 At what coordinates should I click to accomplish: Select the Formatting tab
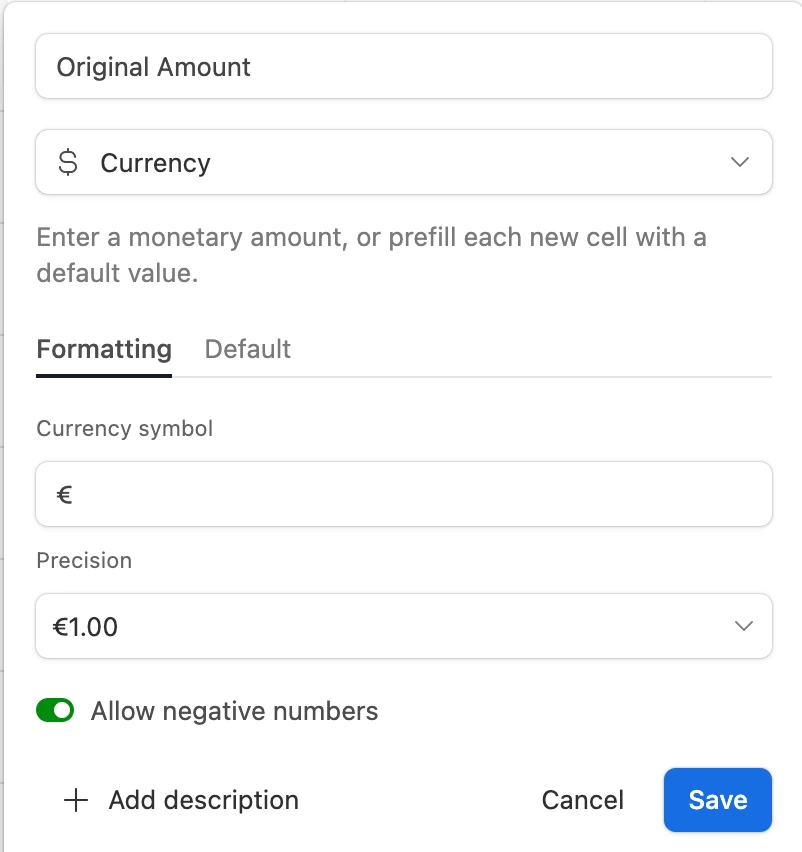click(x=104, y=349)
